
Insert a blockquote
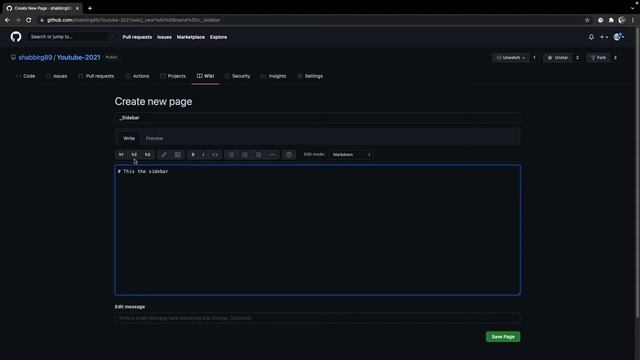[258, 155]
